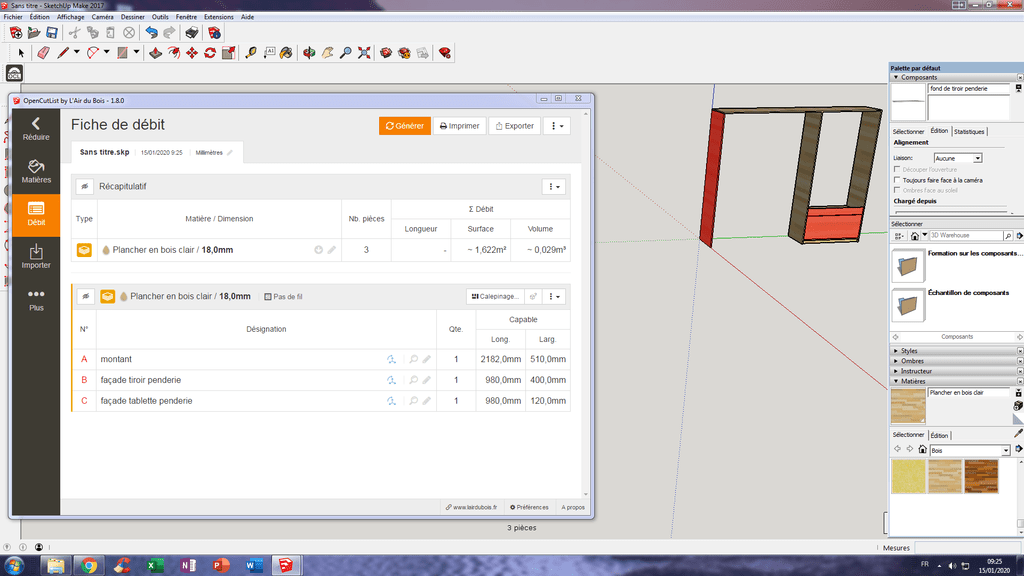Image resolution: width=1024 pixels, height=576 pixels.
Task: Toggle 'Découper l'ouverture' checkbox
Action: point(897,169)
